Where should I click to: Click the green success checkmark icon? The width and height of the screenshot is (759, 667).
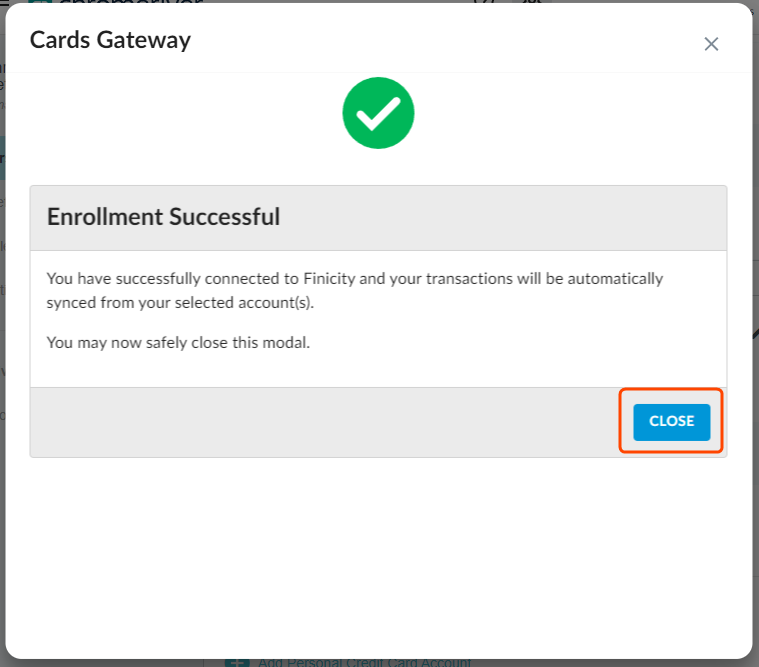378,114
